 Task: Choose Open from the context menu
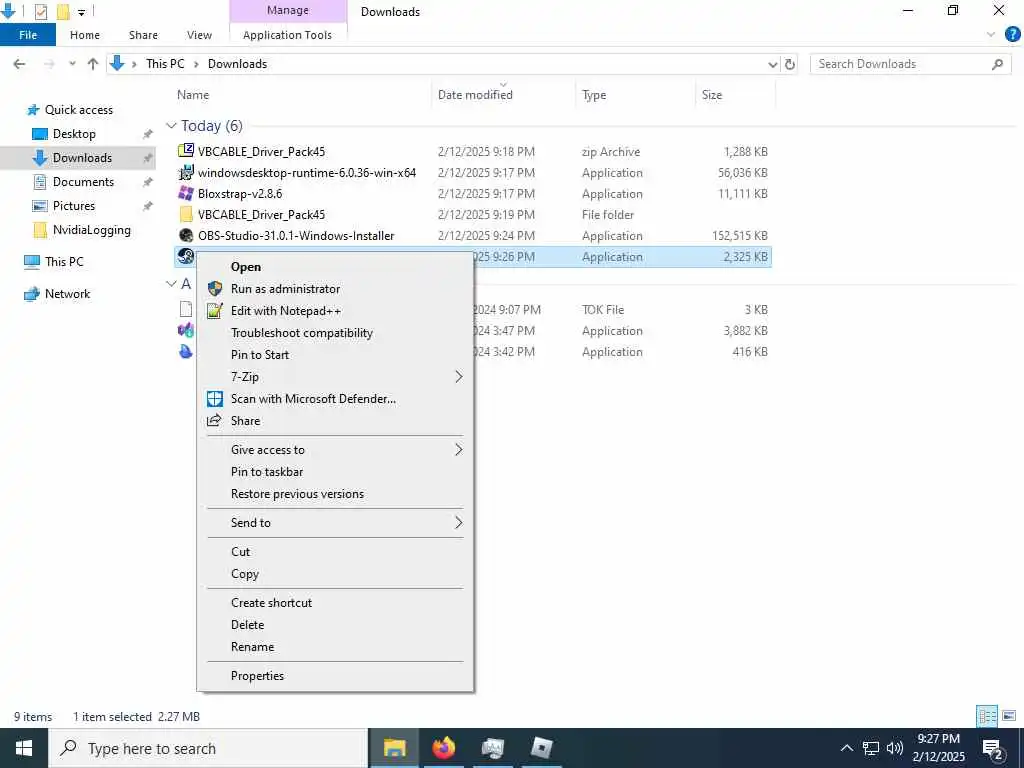(x=246, y=266)
